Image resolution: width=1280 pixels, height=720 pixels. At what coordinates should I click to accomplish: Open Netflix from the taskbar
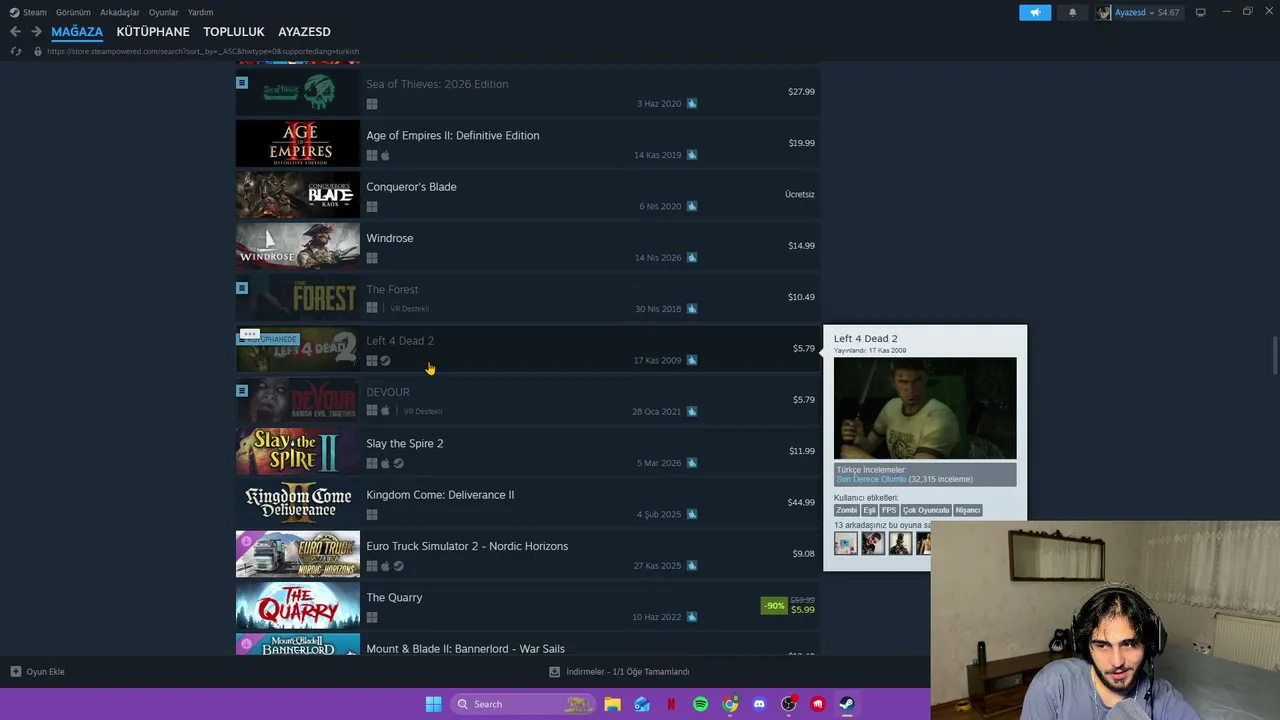[x=671, y=704]
